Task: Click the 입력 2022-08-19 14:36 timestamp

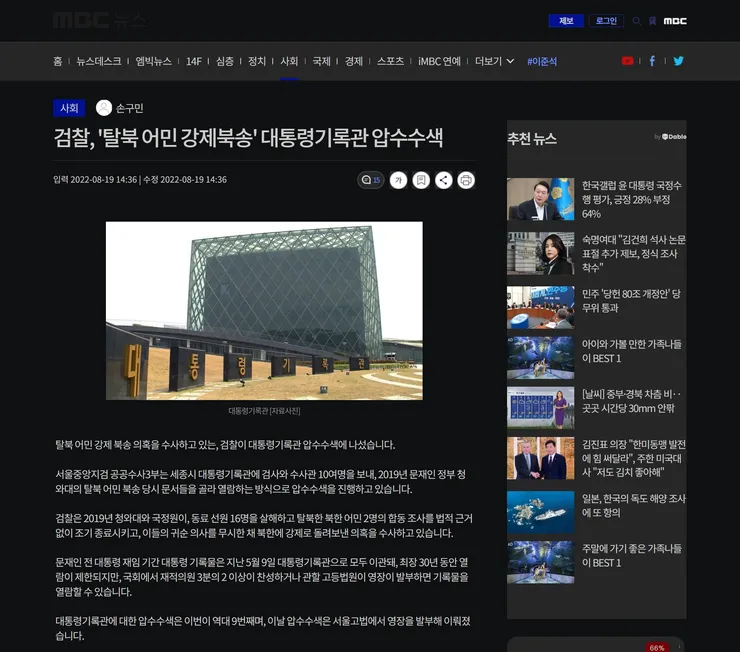Action: coord(95,180)
